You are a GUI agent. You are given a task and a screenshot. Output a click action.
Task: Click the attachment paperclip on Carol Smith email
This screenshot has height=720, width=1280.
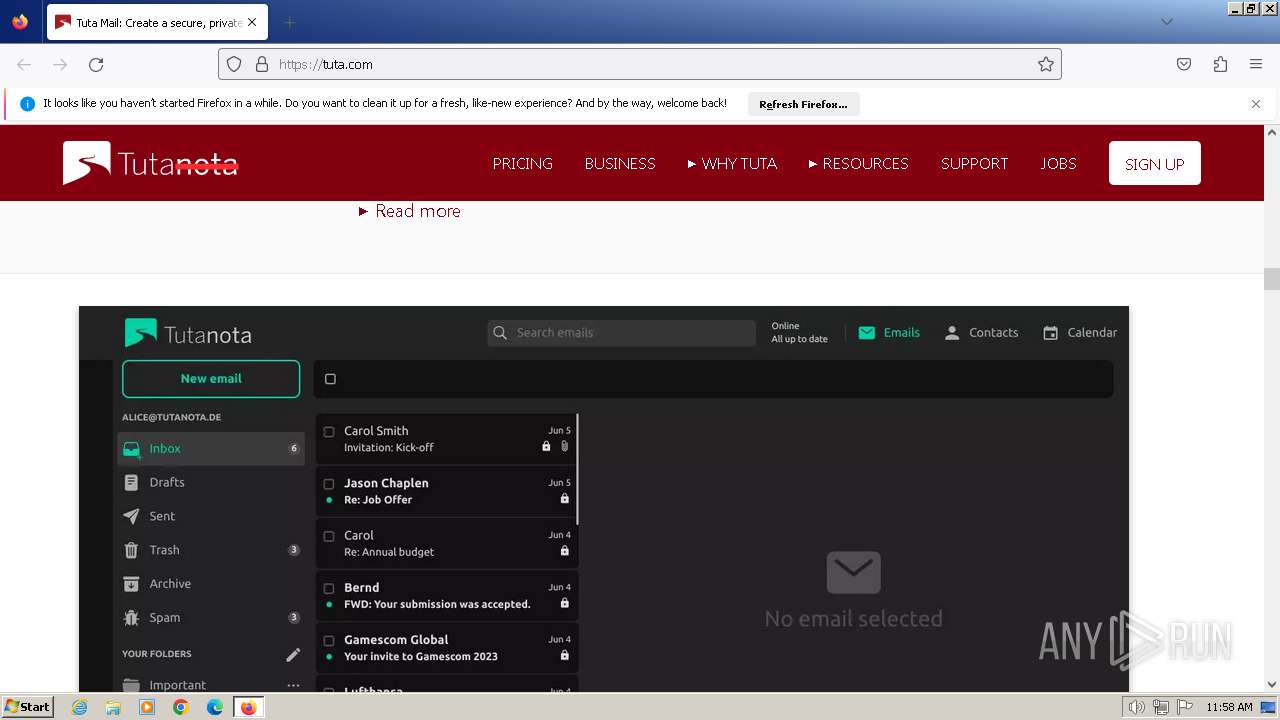pyautogui.click(x=564, y=446)
